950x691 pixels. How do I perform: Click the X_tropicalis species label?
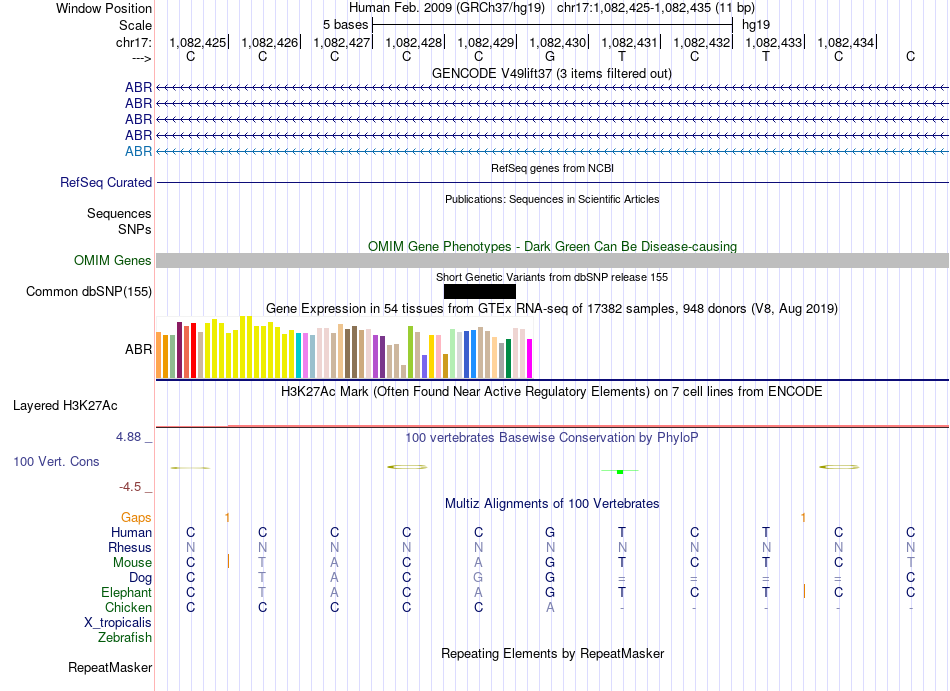(x=118, y=623)
